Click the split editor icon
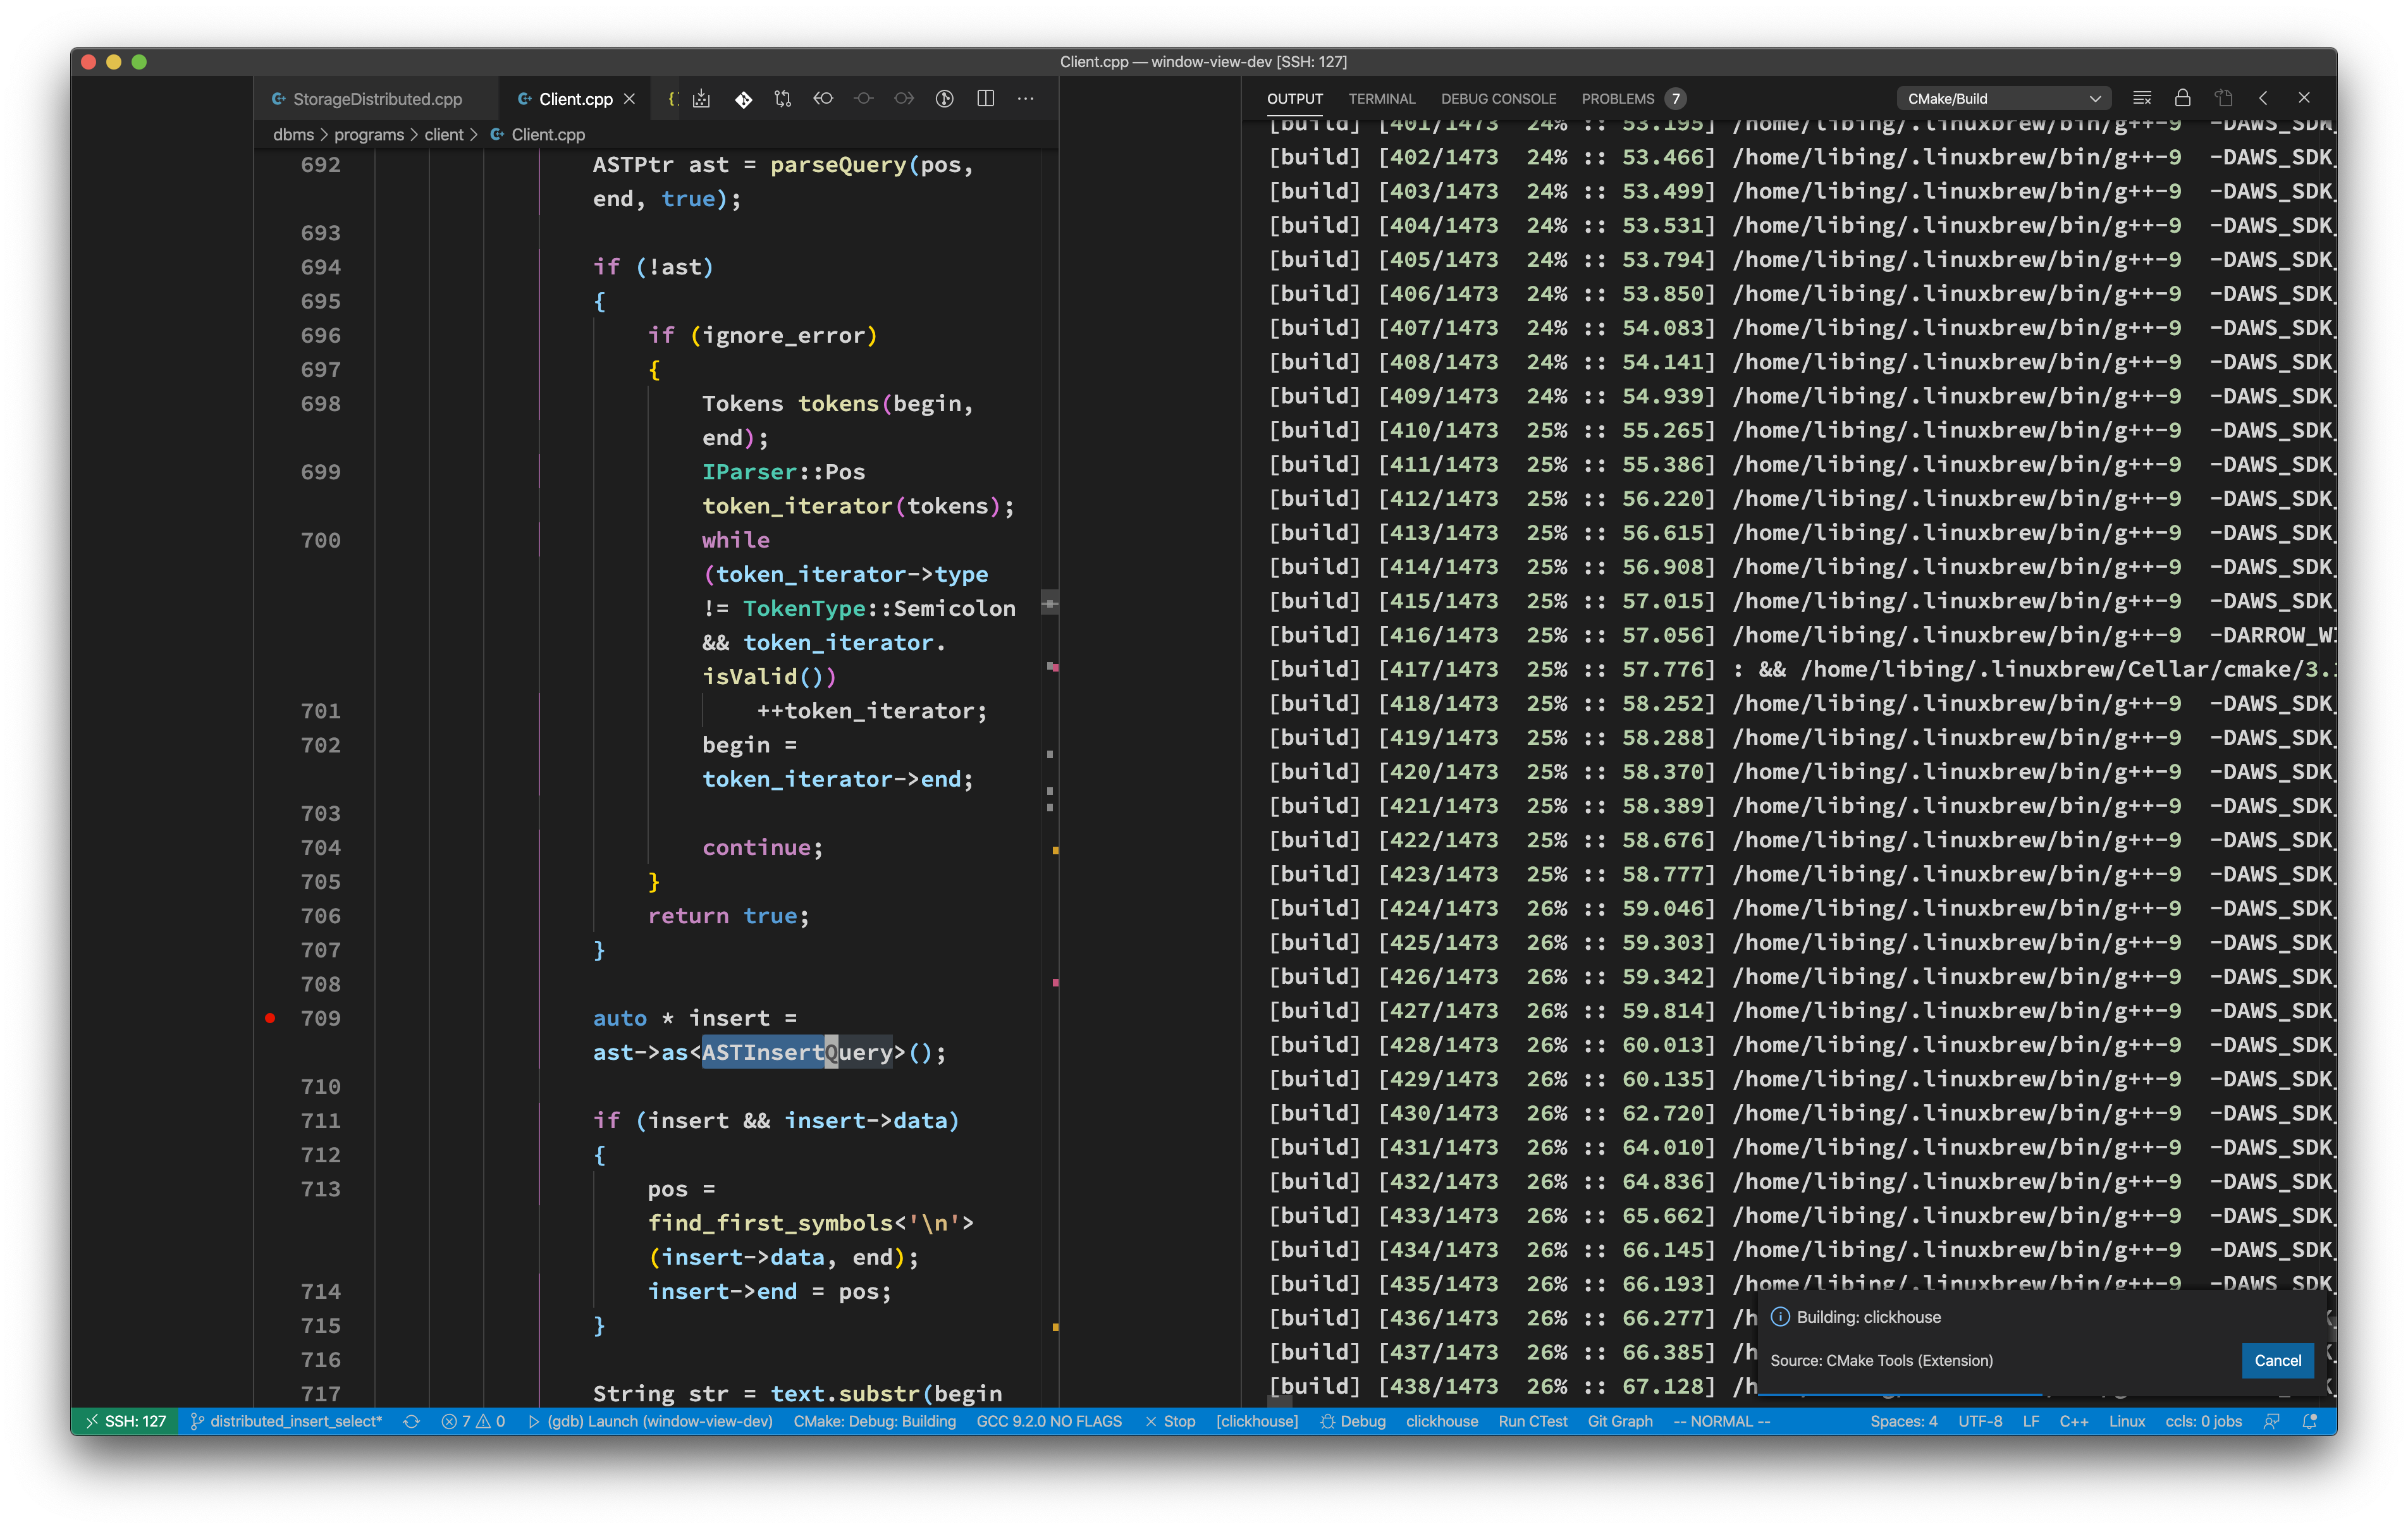 point(985,99)
